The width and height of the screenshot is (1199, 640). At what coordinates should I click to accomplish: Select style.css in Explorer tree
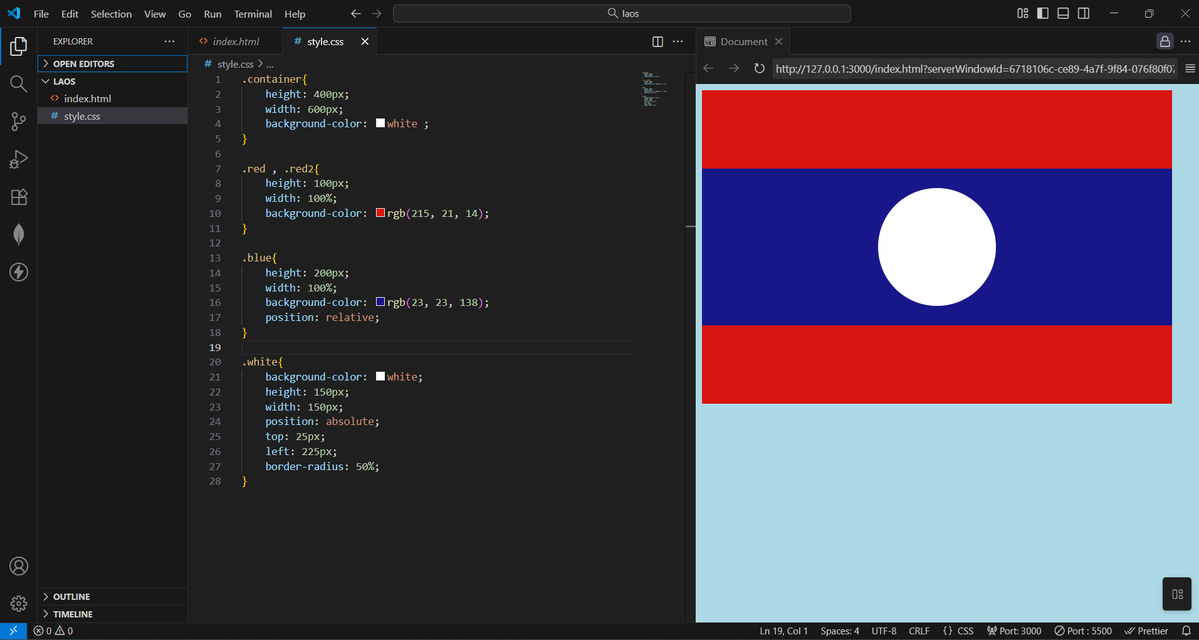coord(112,116)
